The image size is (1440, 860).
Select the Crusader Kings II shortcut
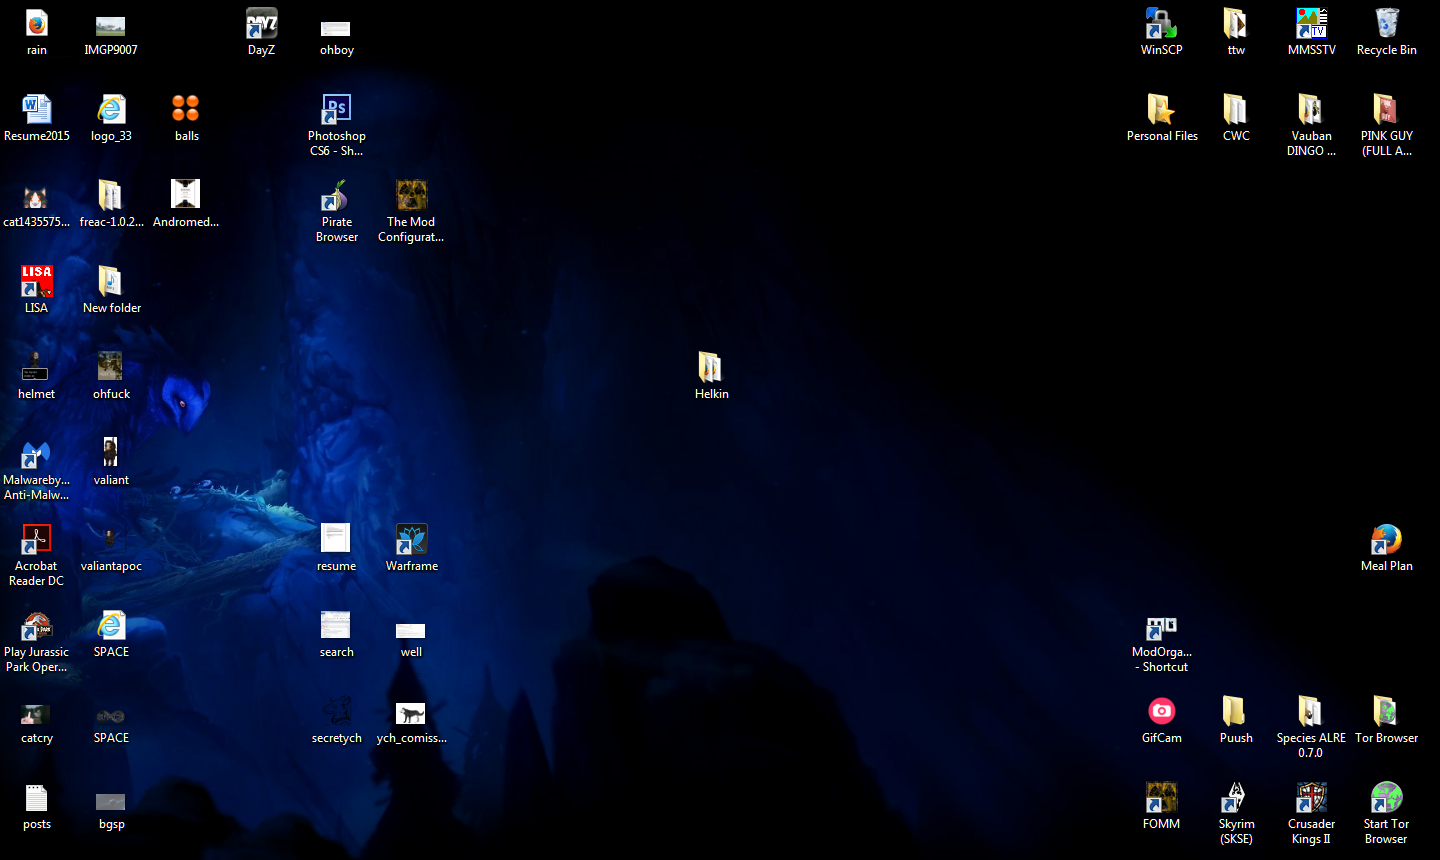(x=1311, y=797)
